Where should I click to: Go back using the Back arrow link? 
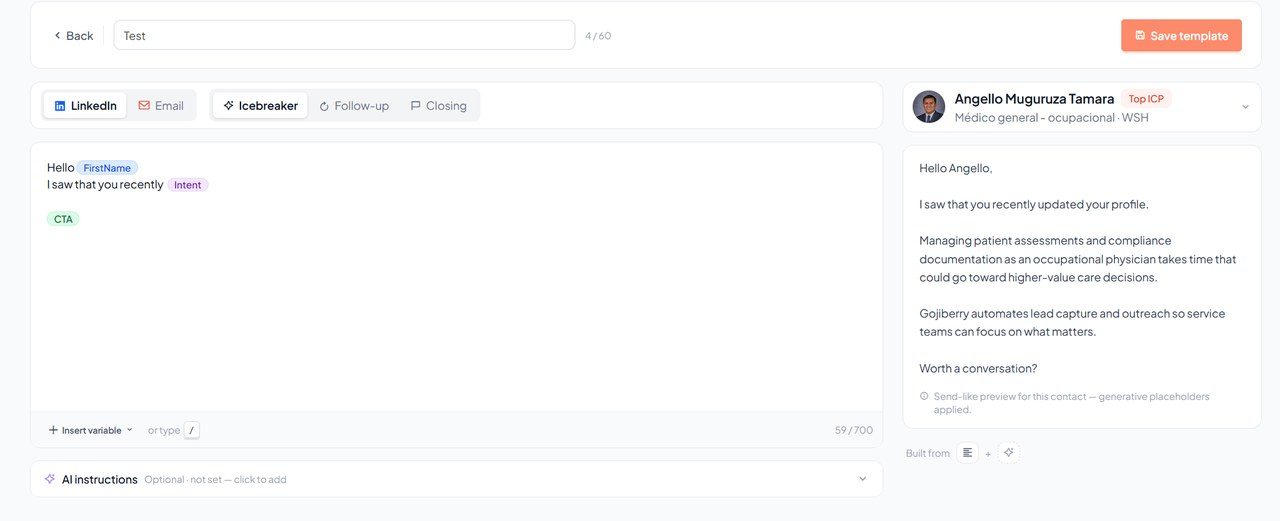pos(73,36)
